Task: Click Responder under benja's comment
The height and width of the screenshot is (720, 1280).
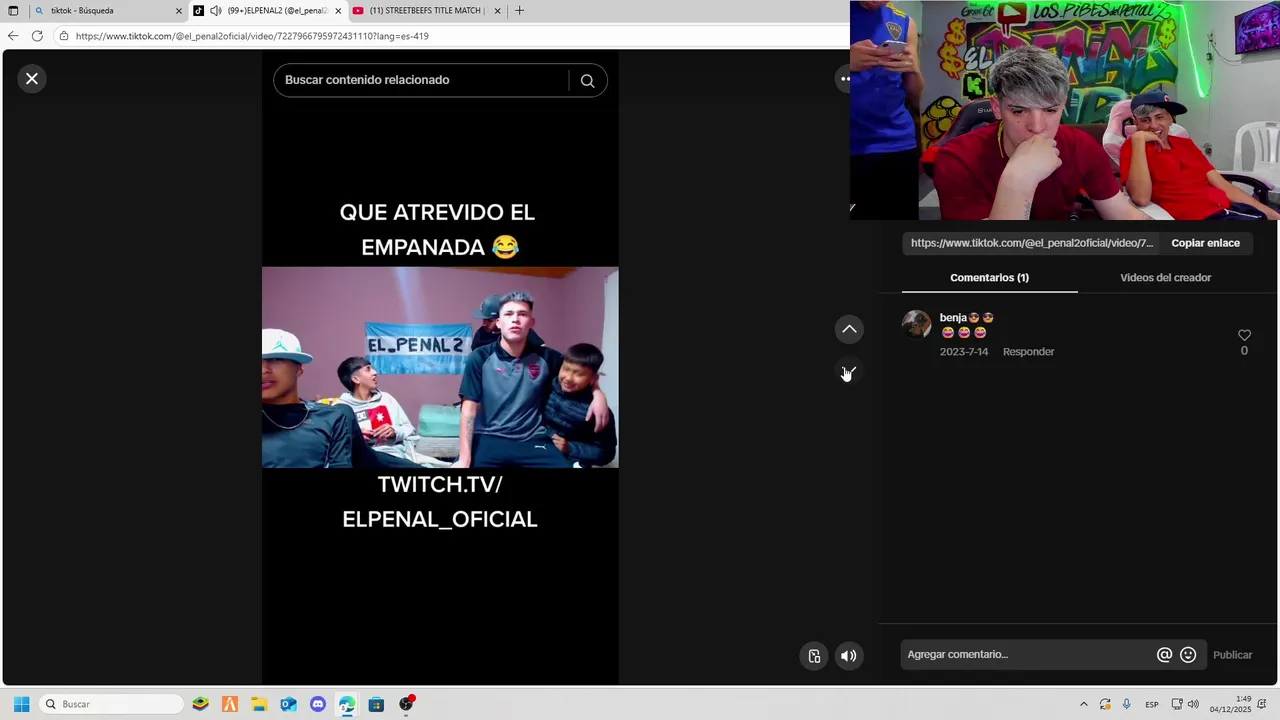Action: [x=1028, y=352]
